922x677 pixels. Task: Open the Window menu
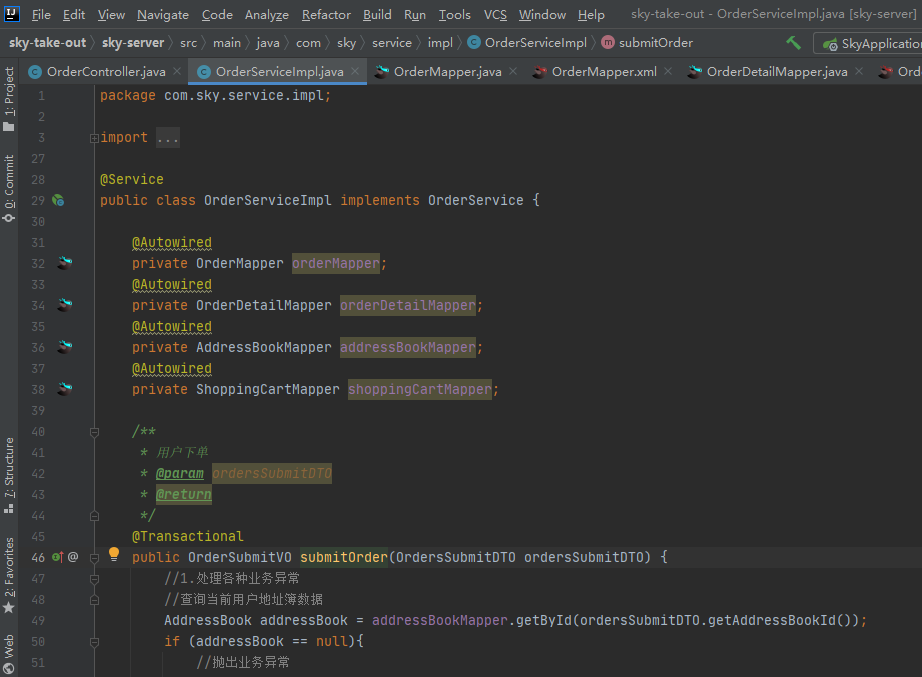point(542,15)
